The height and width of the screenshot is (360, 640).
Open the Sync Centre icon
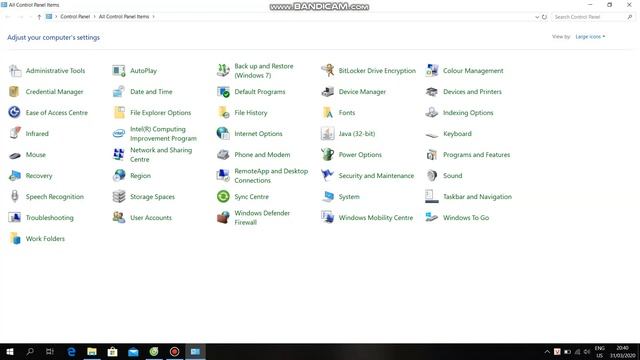223,196
